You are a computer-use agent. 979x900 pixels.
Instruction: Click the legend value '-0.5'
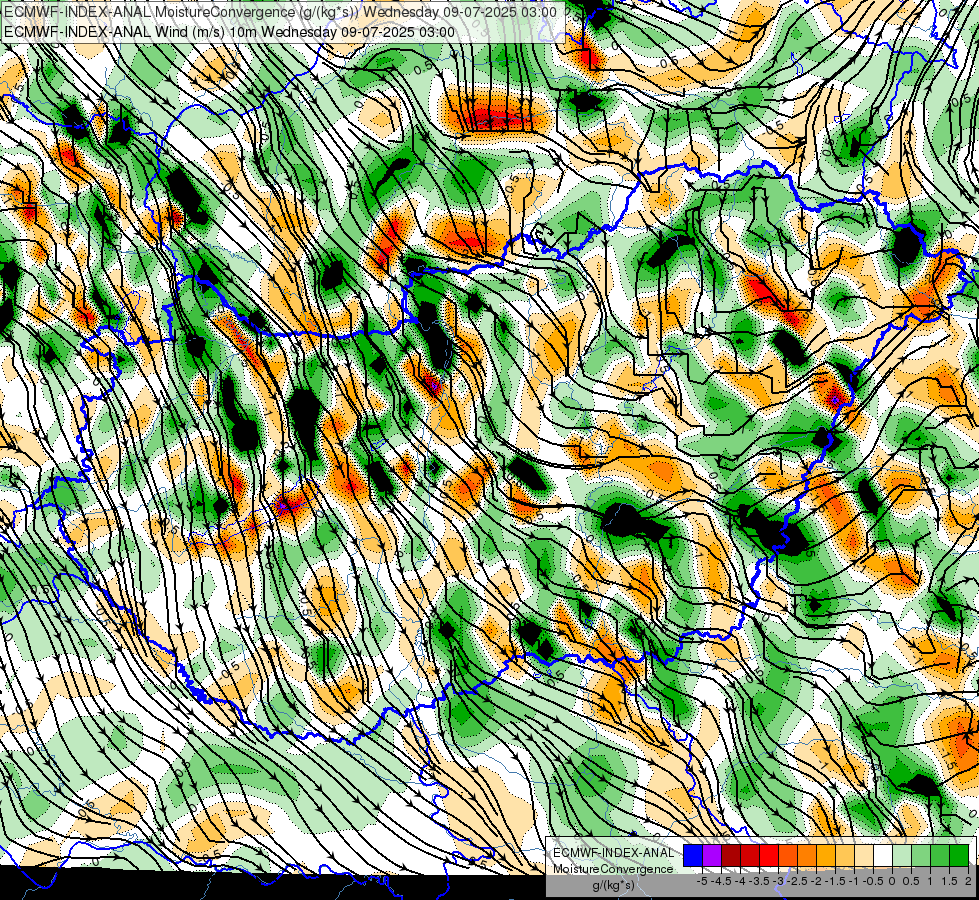pos(873,881)
